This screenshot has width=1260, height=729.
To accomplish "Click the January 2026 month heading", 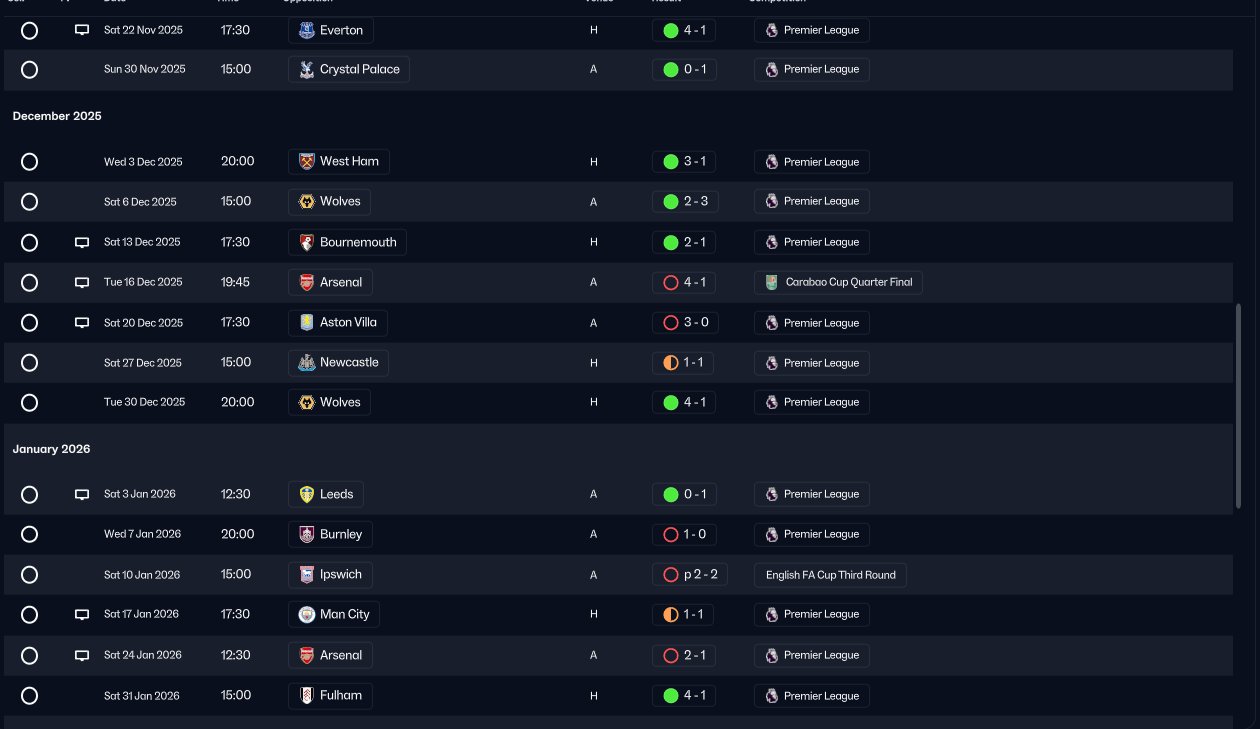I will pyautogui.click(x=51, y=449).
